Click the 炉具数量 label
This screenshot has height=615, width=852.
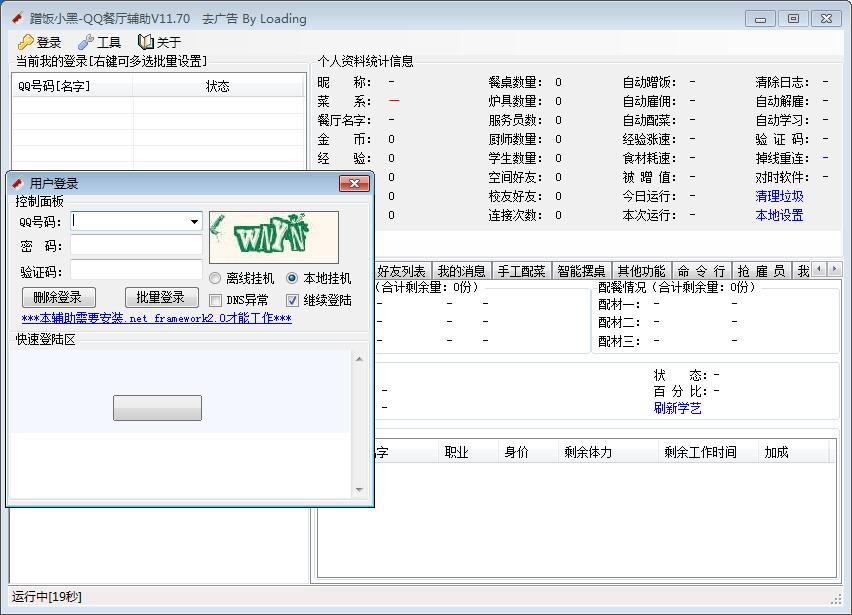515,101
